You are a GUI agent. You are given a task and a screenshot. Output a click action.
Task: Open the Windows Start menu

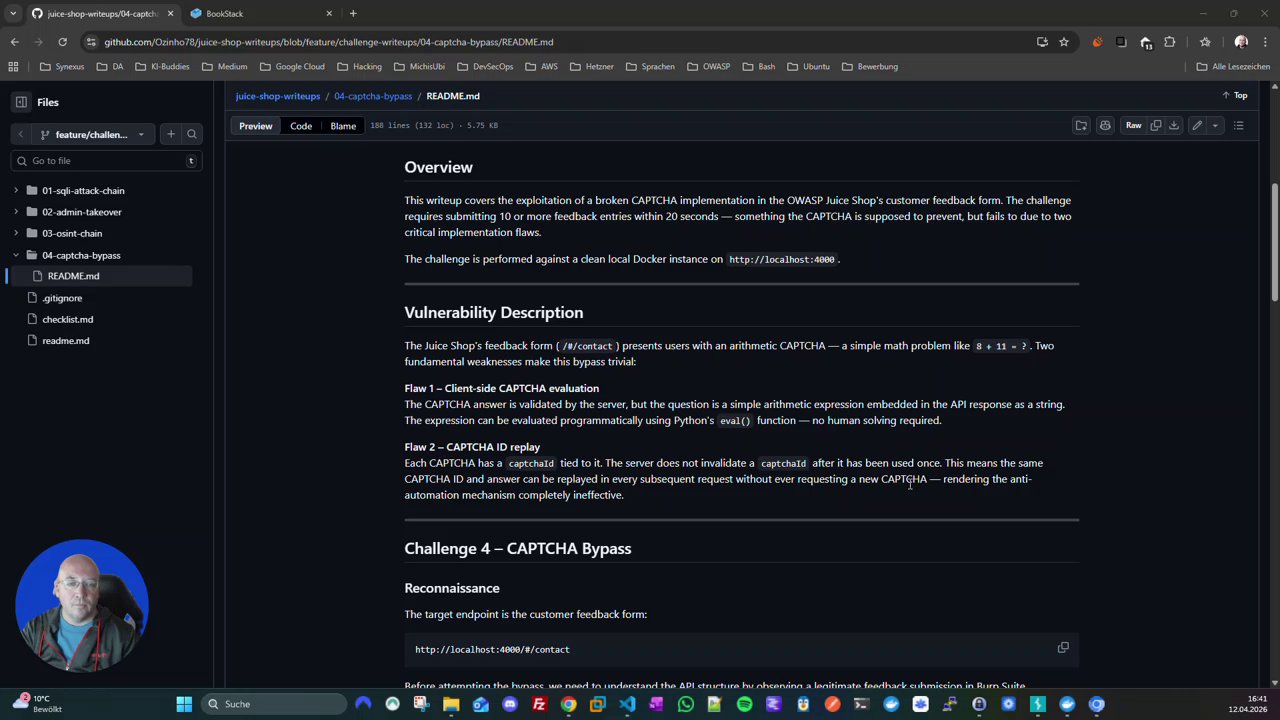(184, 704)
